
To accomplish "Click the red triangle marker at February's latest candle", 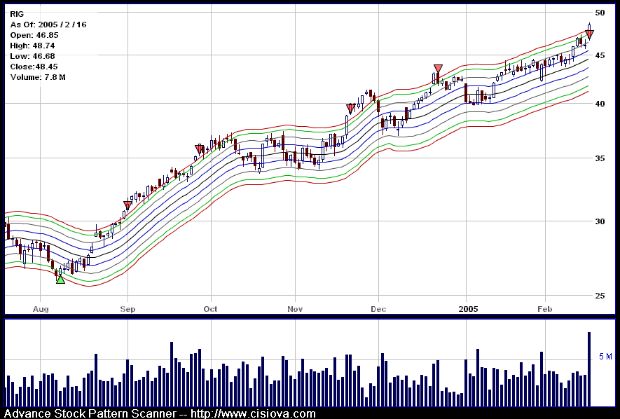I will point(589,35).
